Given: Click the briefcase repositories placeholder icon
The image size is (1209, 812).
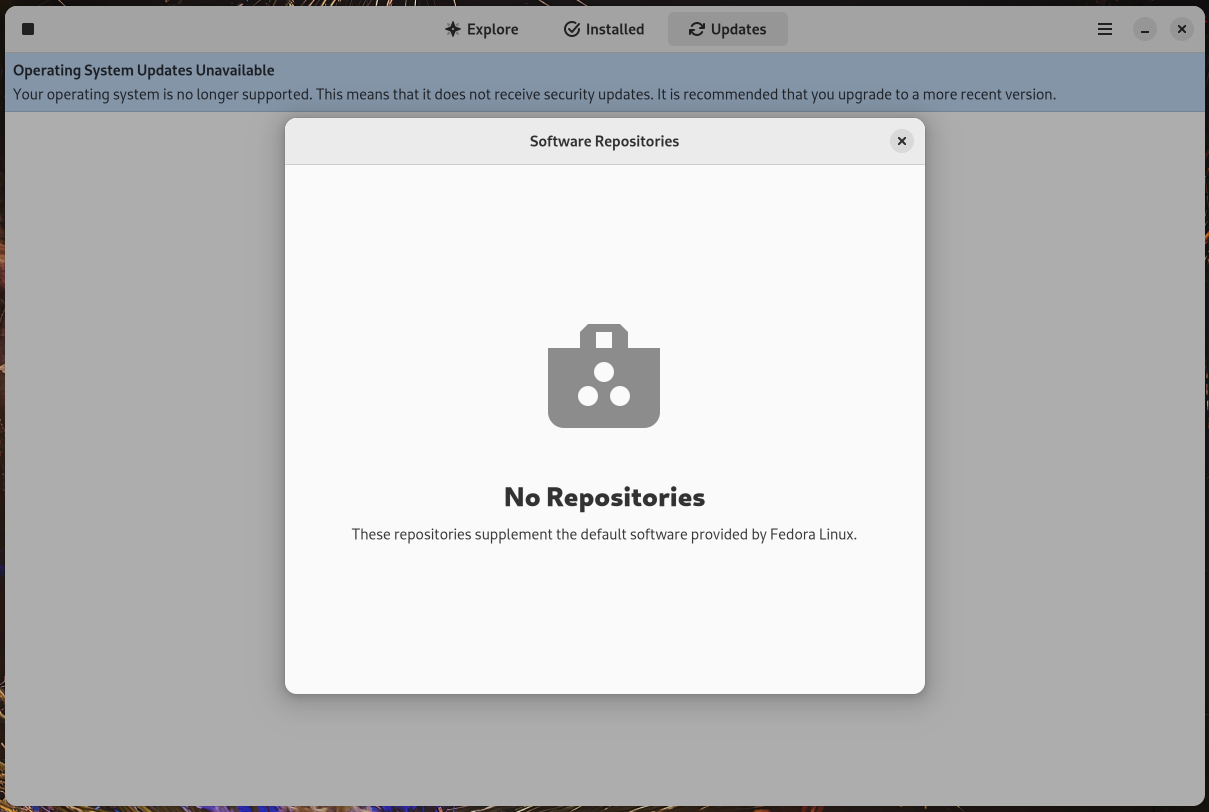Looking at the screenshot, I should pos(603,374).
